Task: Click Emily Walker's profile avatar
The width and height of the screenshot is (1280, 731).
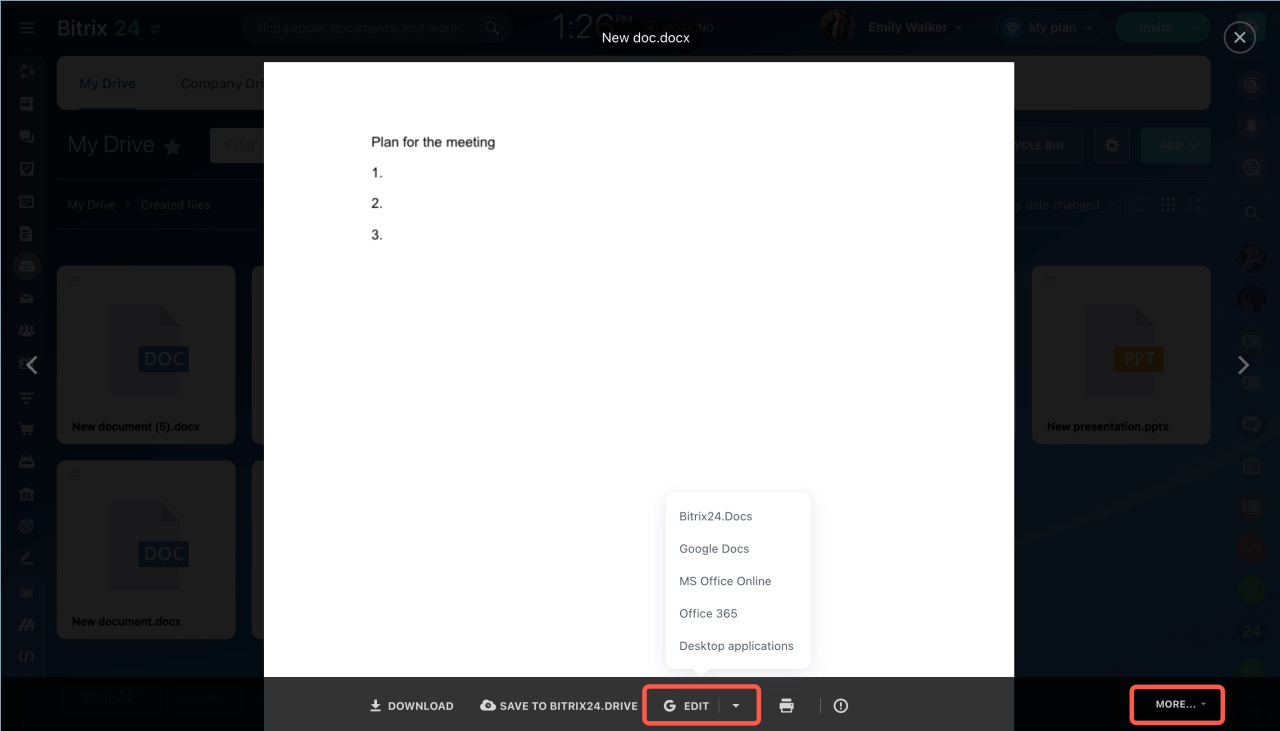Action: 838,28
